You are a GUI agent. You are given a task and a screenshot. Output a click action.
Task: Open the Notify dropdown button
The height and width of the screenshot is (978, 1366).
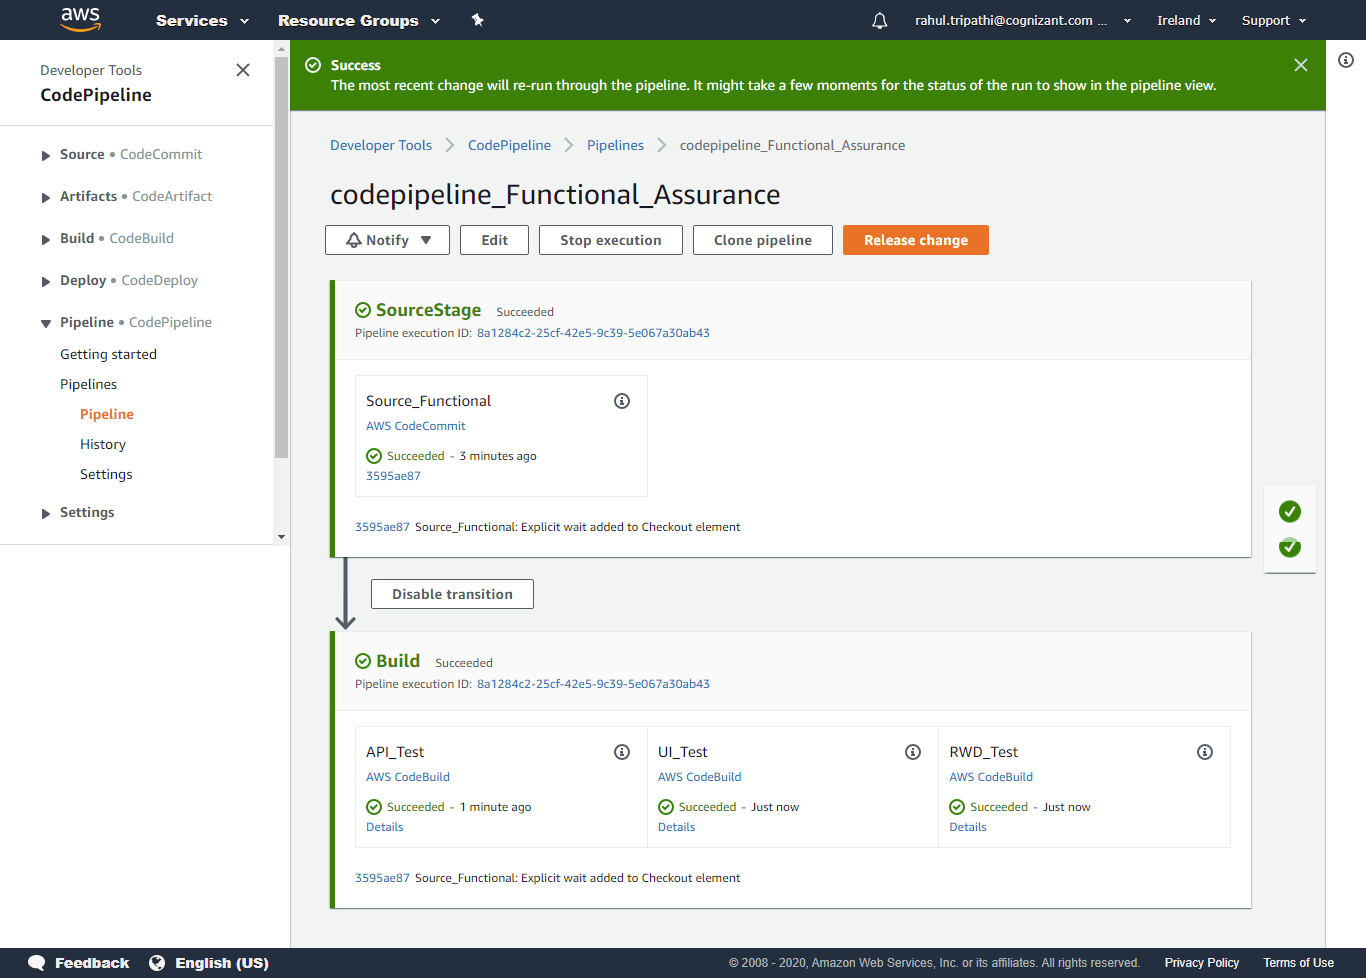pyautogui.click(x=387, y=240)
